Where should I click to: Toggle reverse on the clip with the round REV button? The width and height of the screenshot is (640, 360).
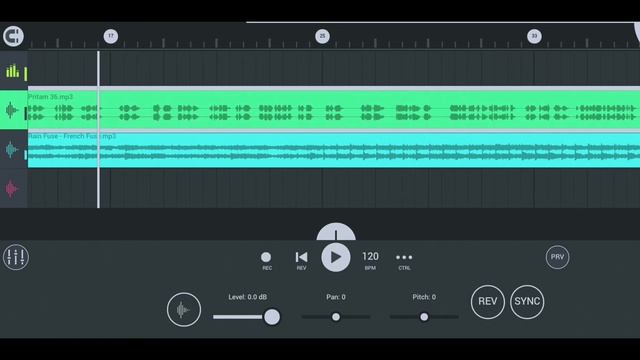487,302
